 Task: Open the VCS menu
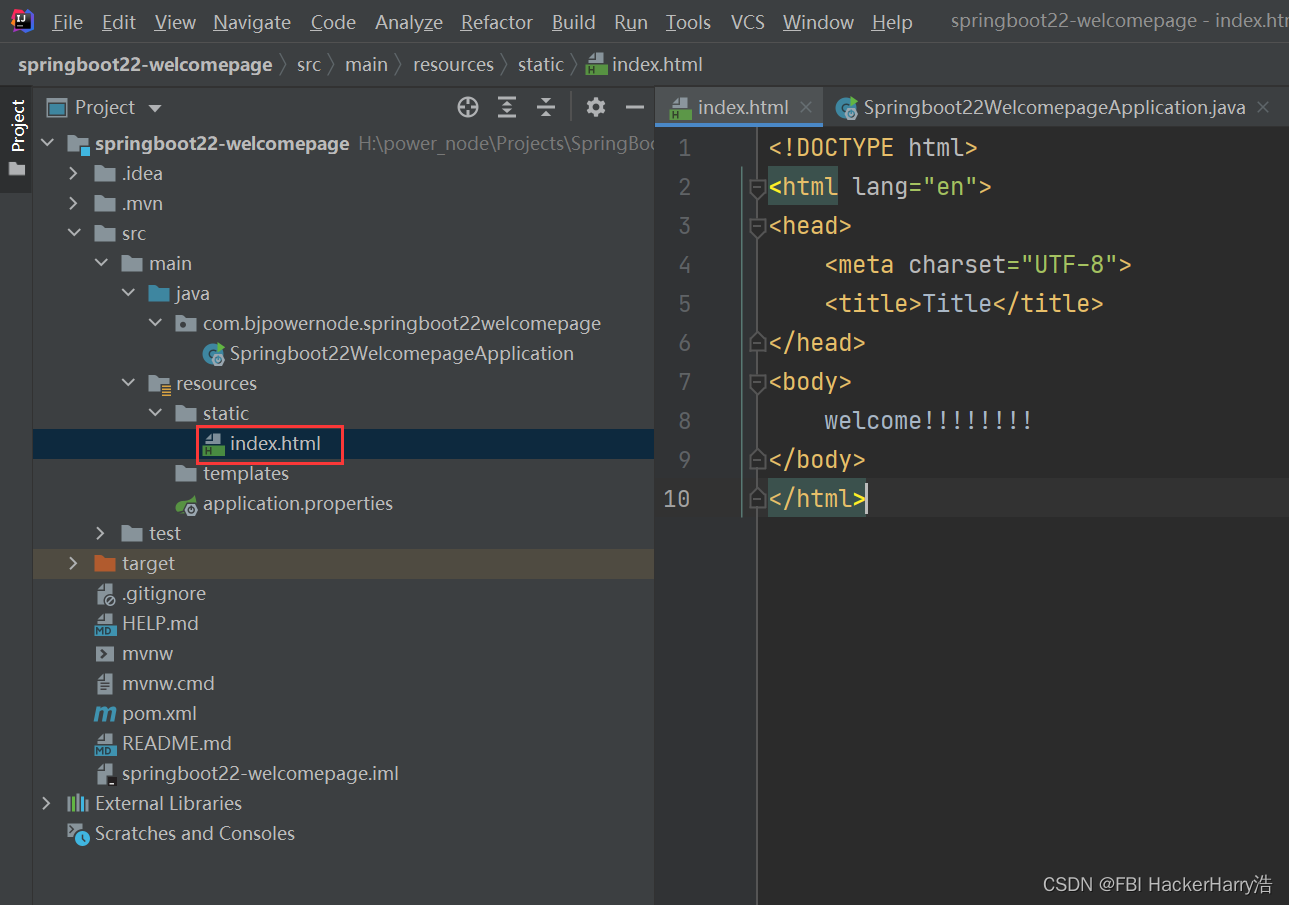click(x=748, y=22)
